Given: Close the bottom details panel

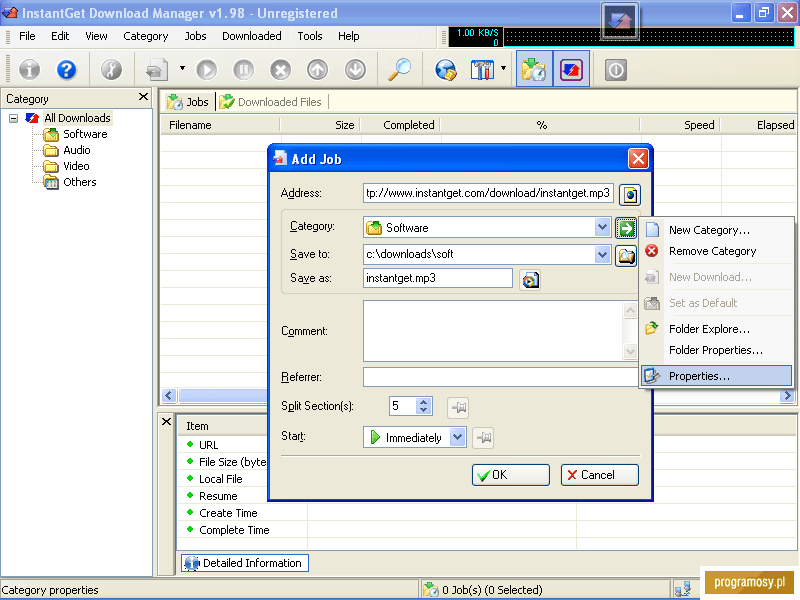Looking at the screenshot, I should (x=166, y=421).
